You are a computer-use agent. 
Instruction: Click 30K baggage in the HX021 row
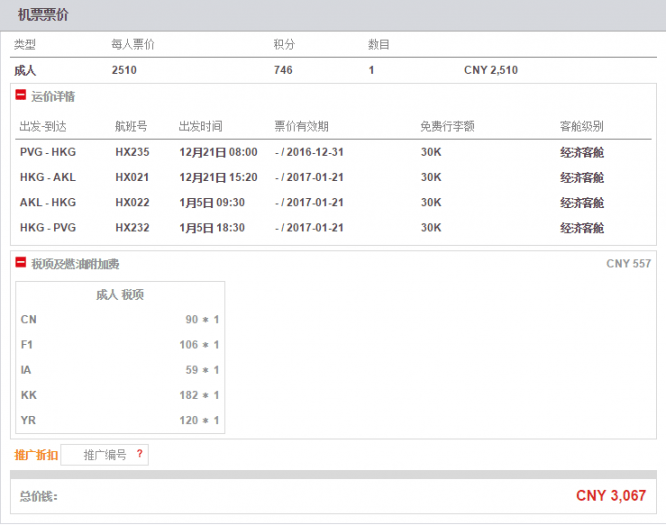coord(431,177)
